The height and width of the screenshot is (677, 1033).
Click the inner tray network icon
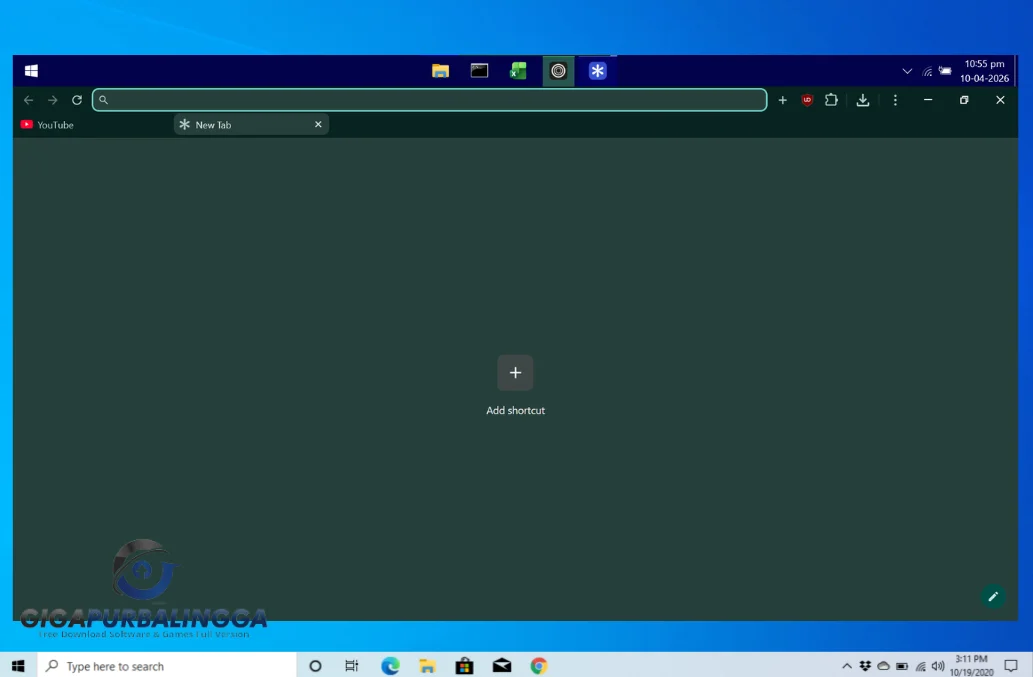(x=927, y=71)
